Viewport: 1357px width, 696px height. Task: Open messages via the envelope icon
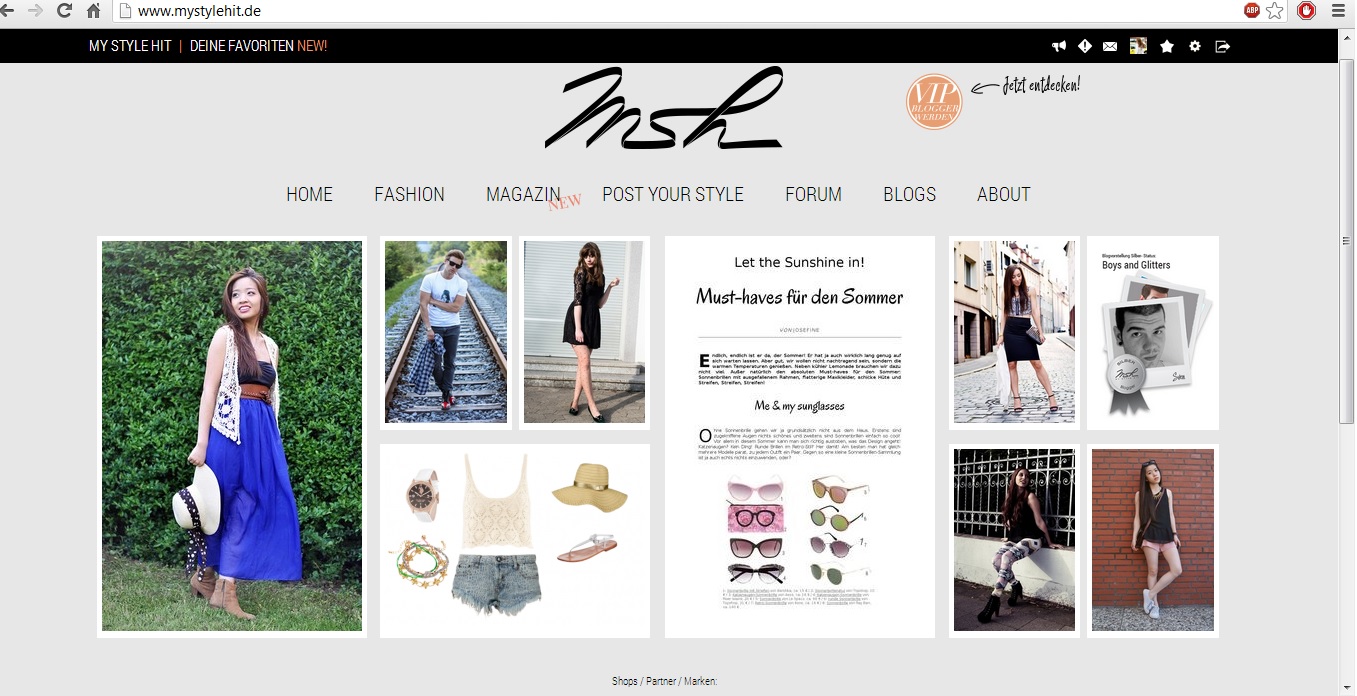[1110, 46]
